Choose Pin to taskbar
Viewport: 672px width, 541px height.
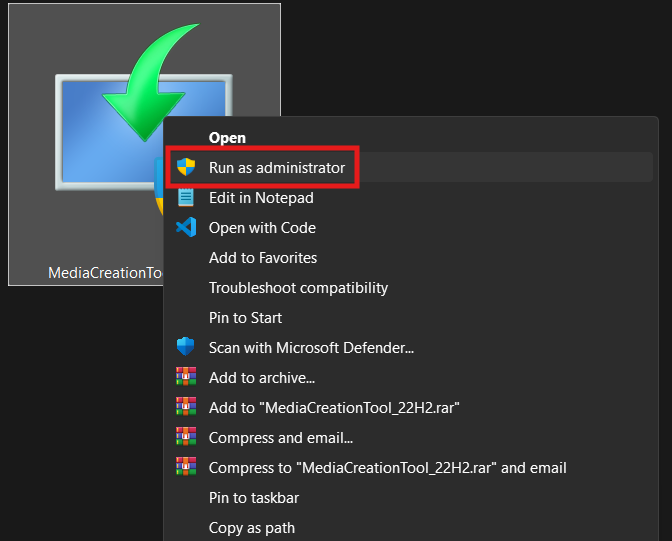(x=409, y=498)
